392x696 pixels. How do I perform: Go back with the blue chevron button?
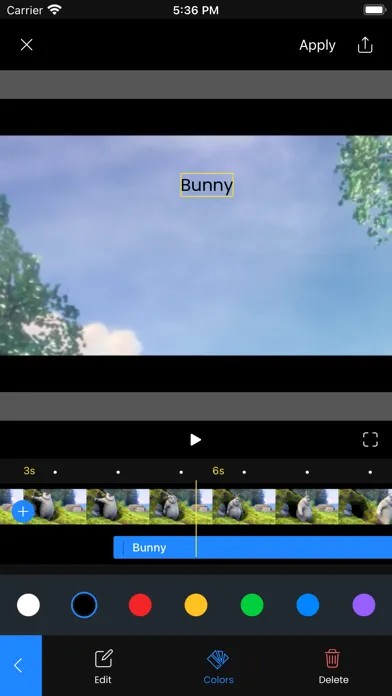pos(21,665)
